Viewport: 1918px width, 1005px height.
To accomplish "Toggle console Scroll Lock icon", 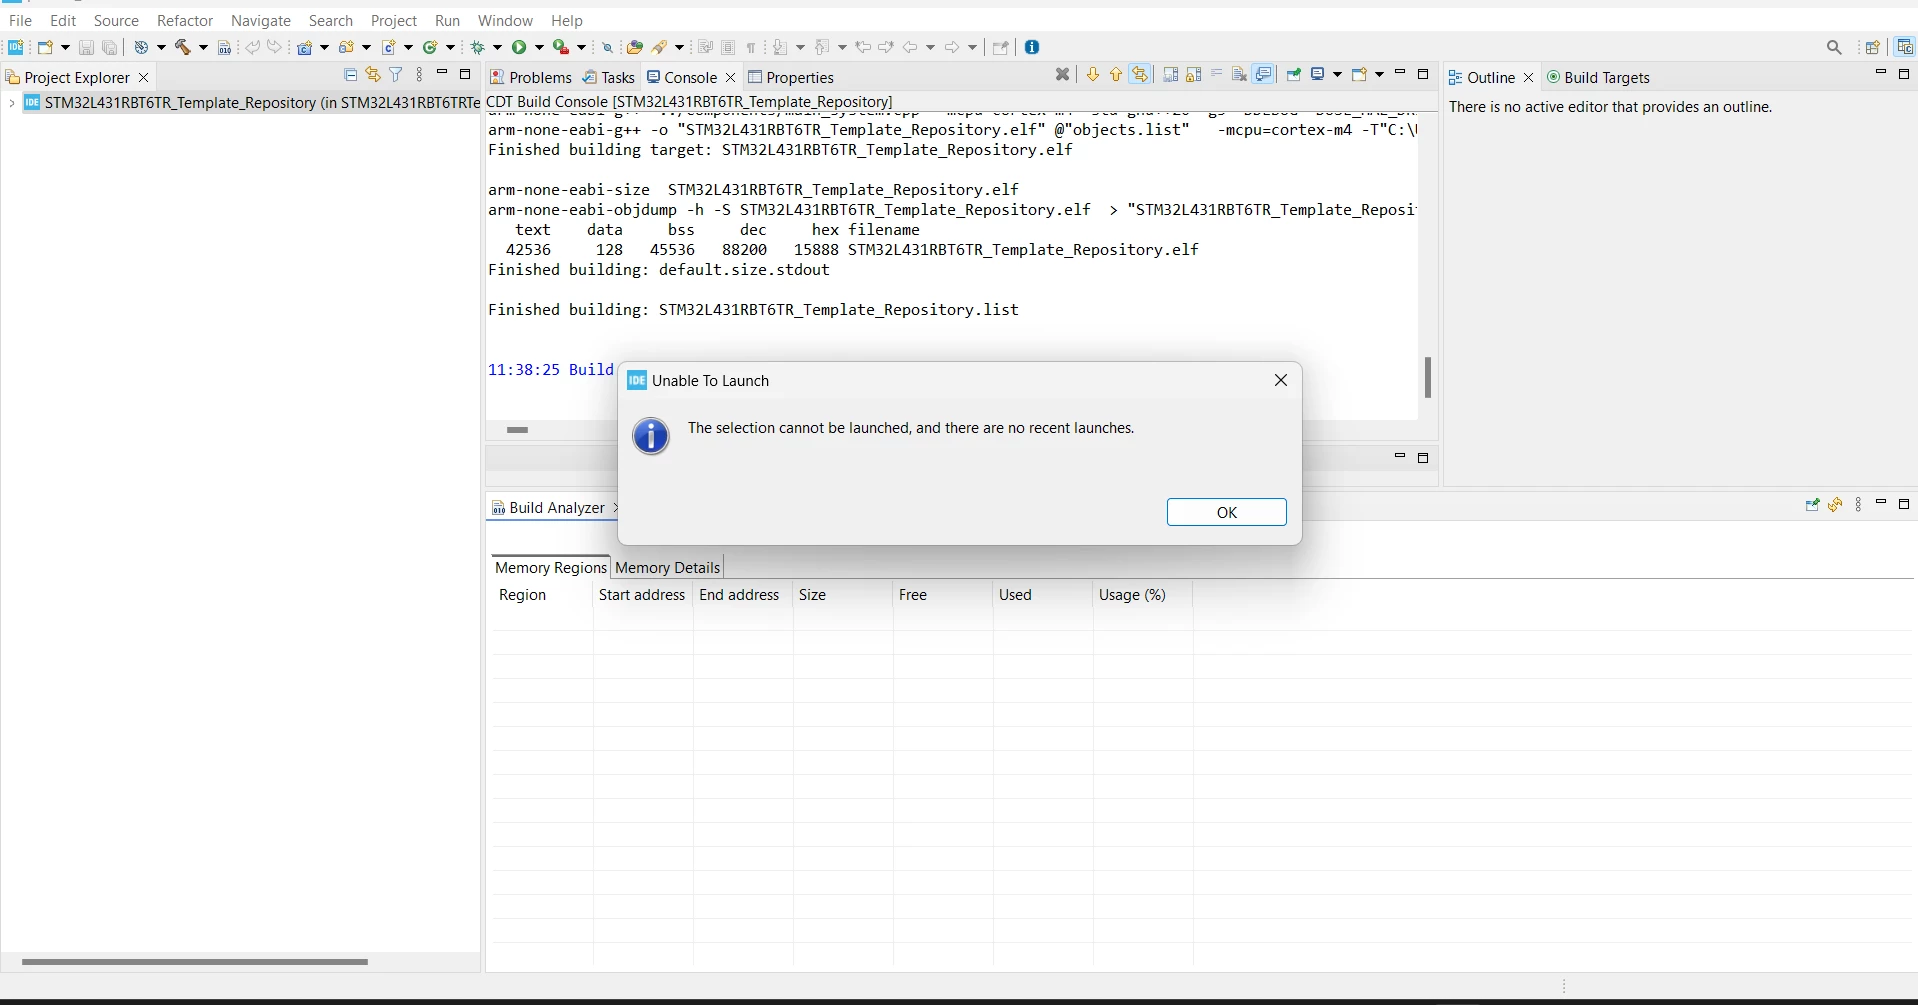I will click(1194, 74).
